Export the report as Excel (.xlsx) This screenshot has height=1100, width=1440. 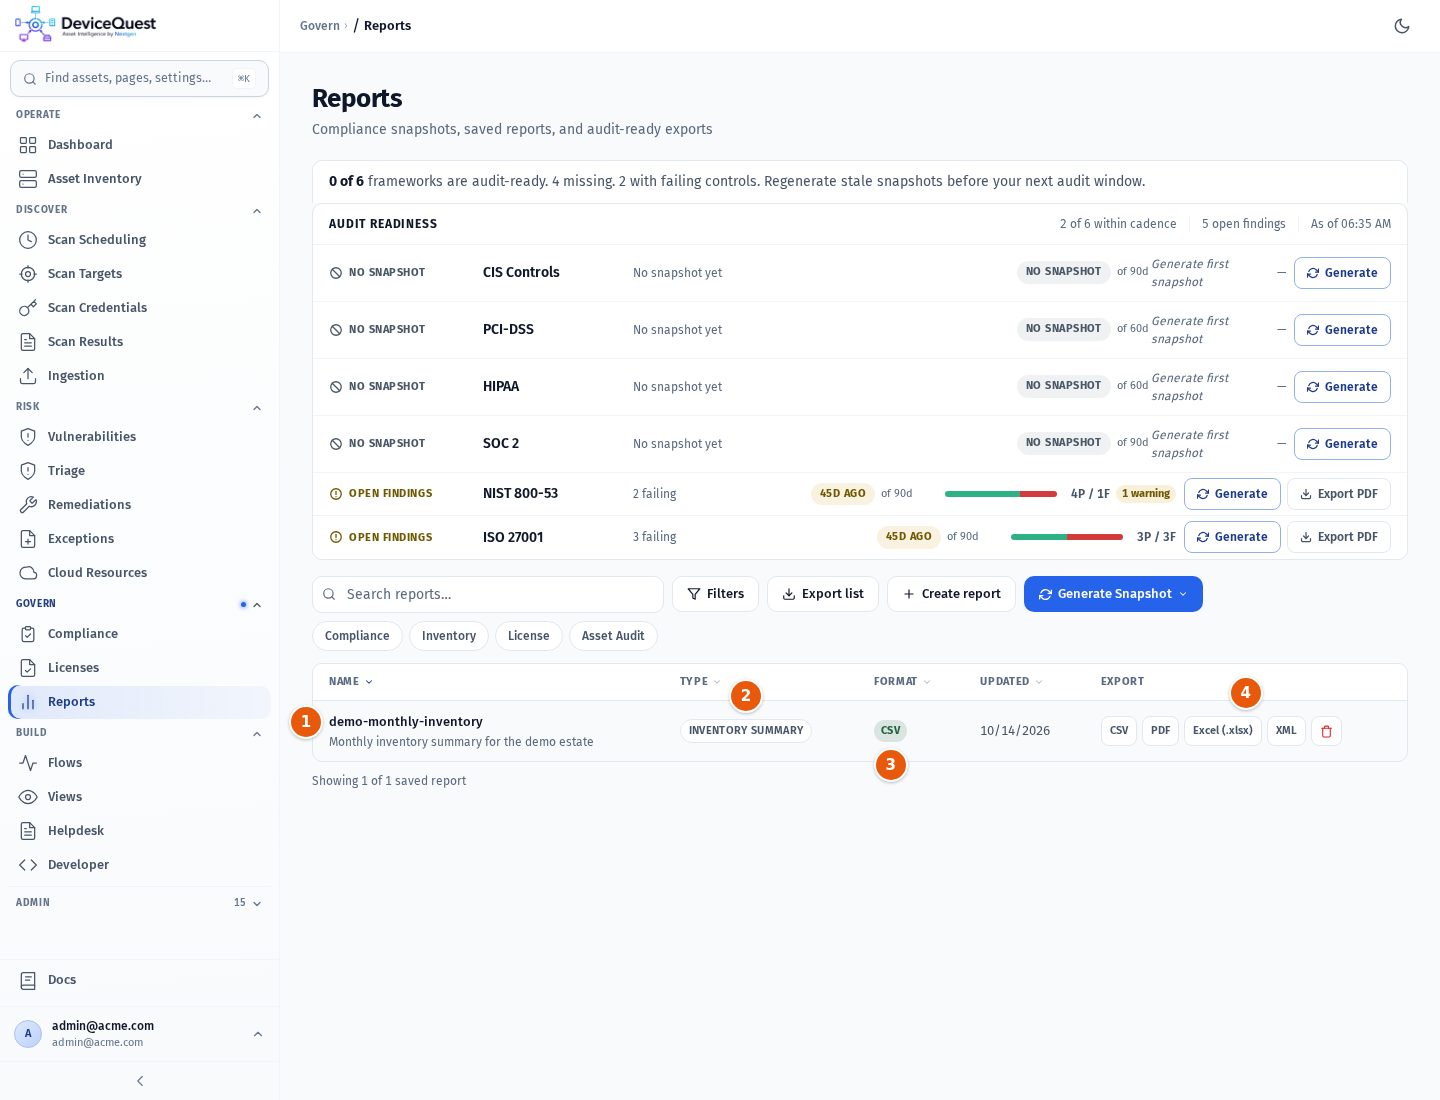(1222, 731)
